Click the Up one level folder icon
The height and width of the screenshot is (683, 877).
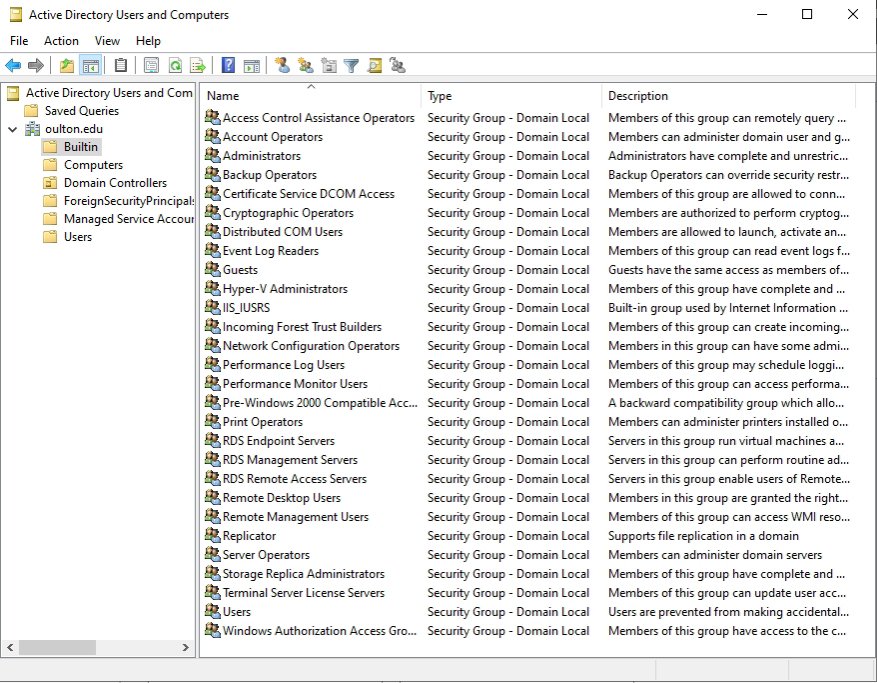click(67, 66)
